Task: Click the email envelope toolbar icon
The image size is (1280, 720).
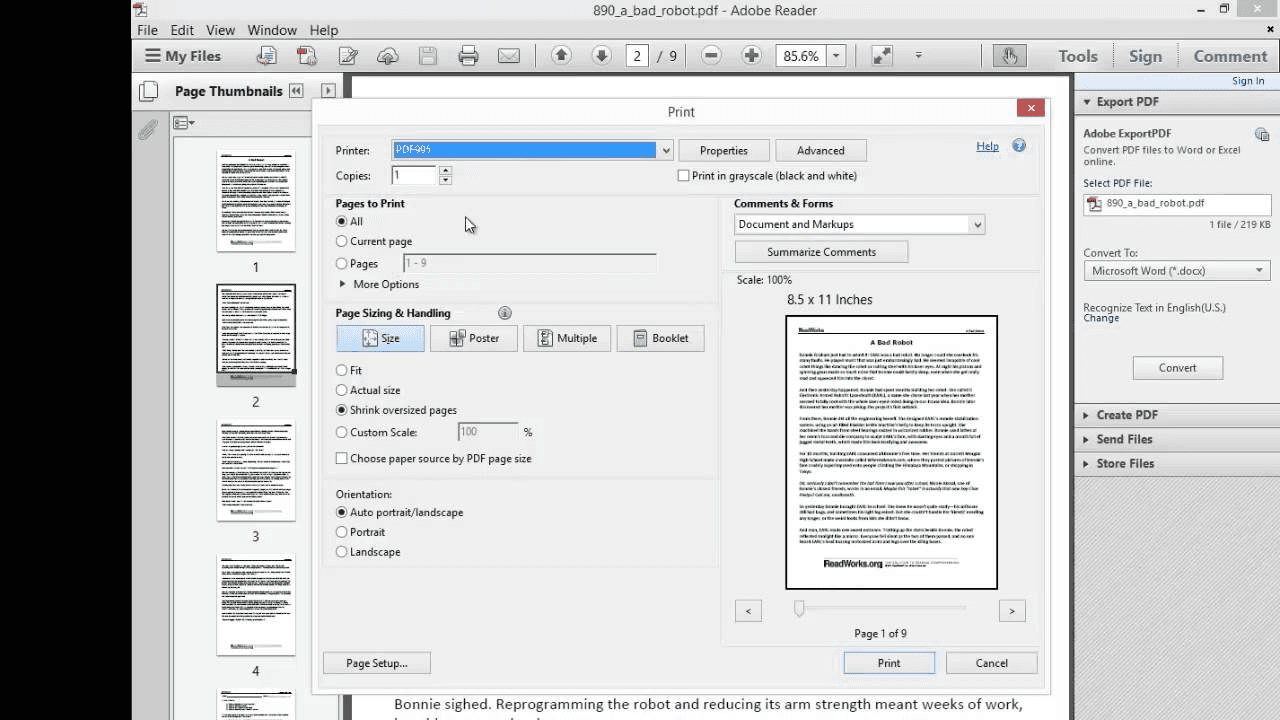Action: 509,56
